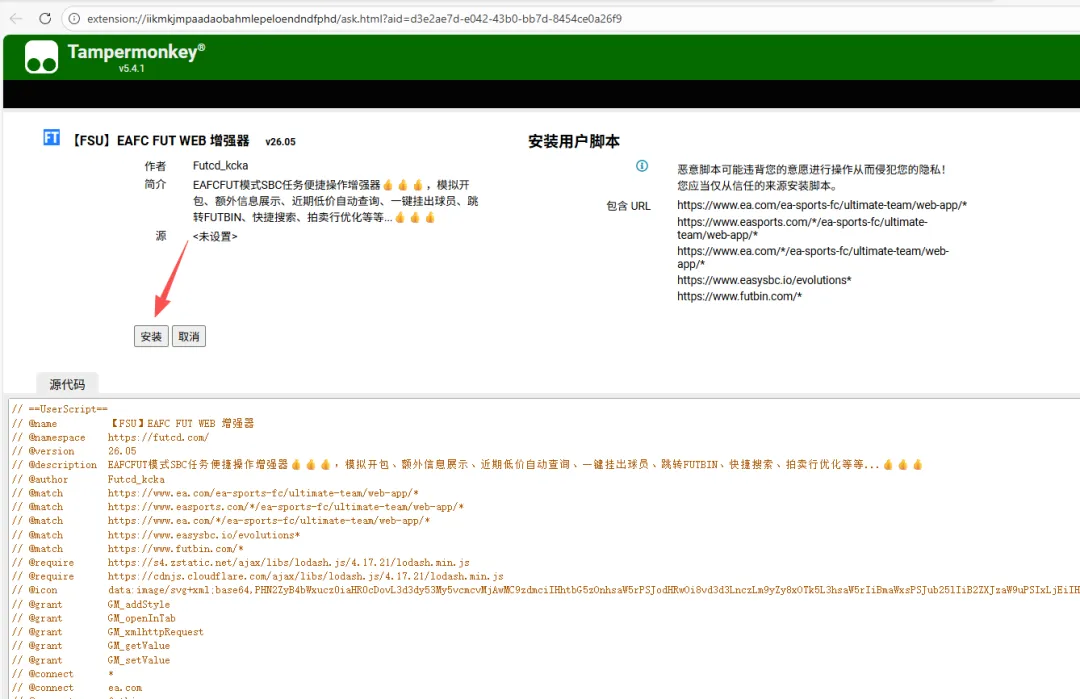Click the Tampermonkey logo icon

41,56
